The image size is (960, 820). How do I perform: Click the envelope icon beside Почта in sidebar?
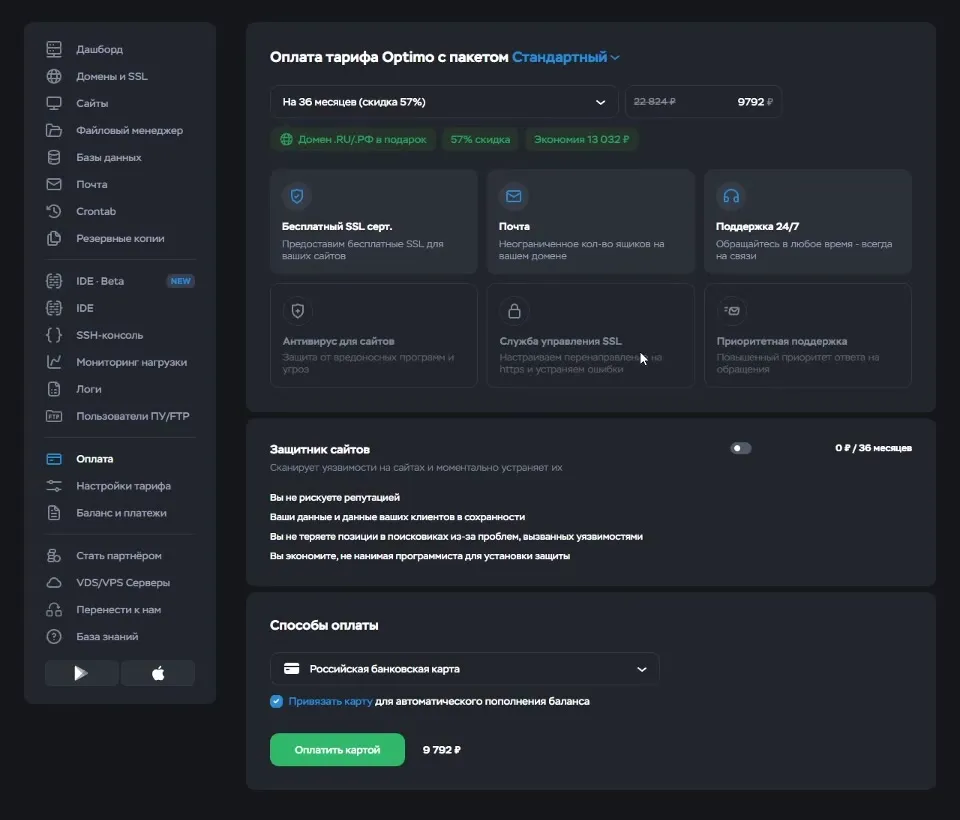(x=54, y=184)
